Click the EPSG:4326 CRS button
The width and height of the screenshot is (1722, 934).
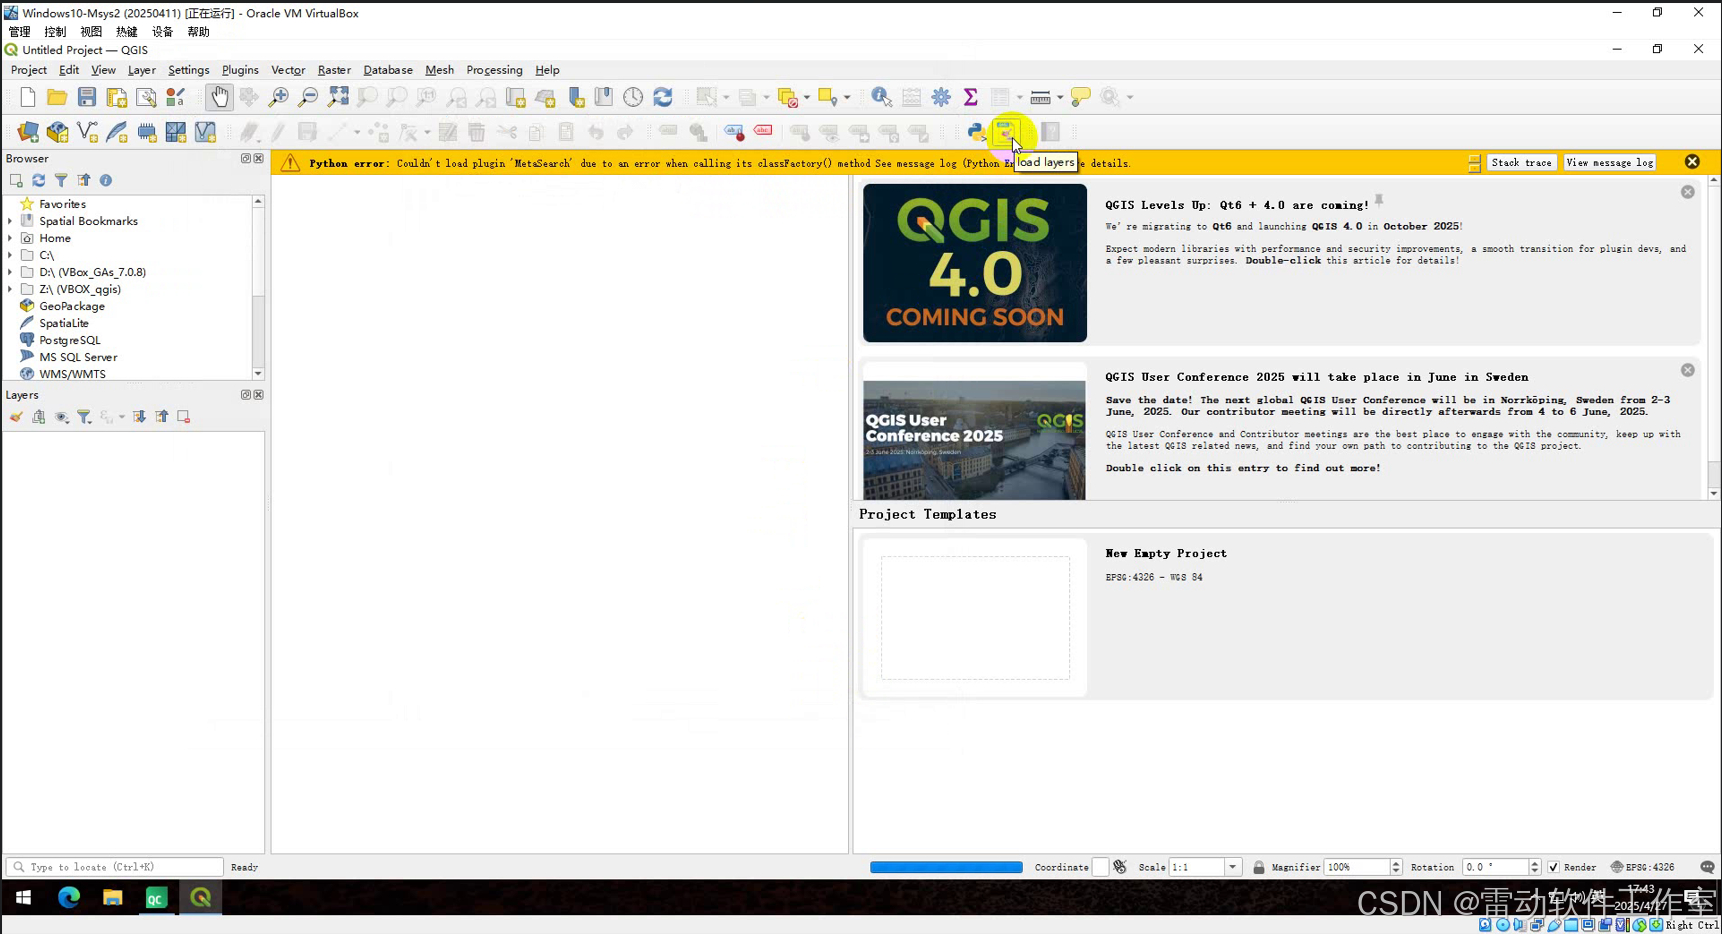(1642, 867)
